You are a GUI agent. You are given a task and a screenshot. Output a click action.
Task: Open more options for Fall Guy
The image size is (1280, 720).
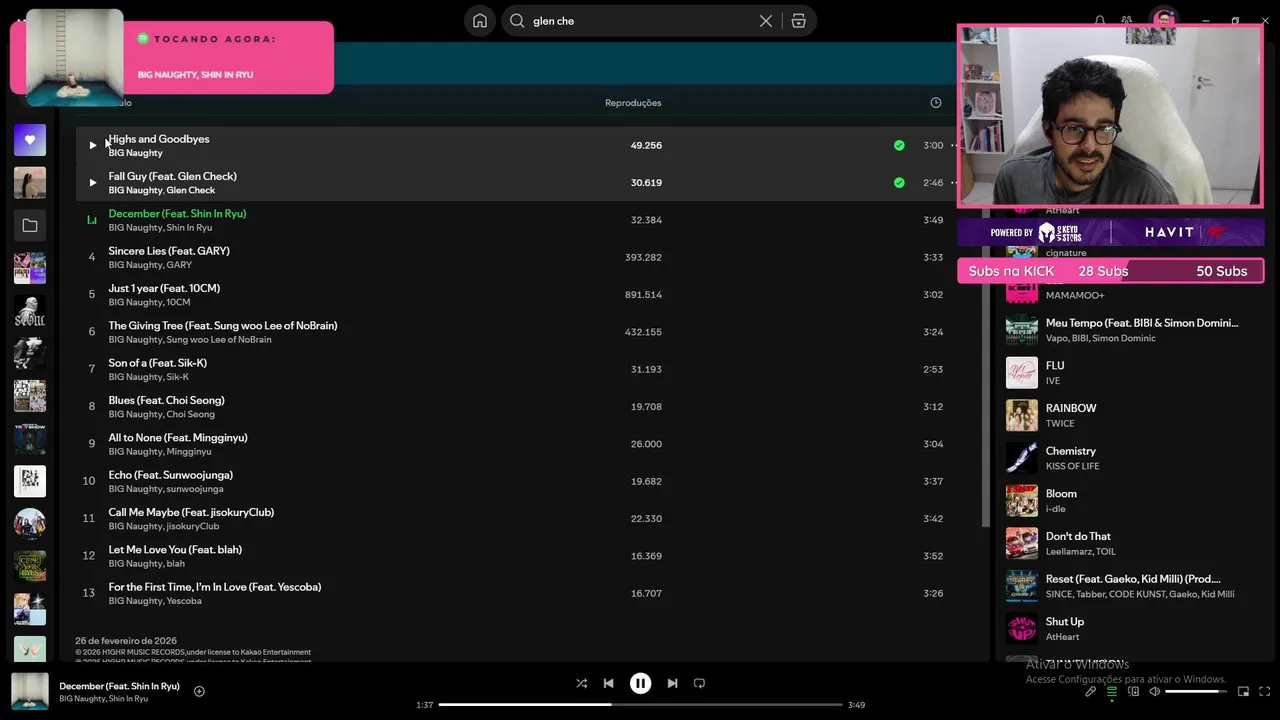(x=953, y=183)
